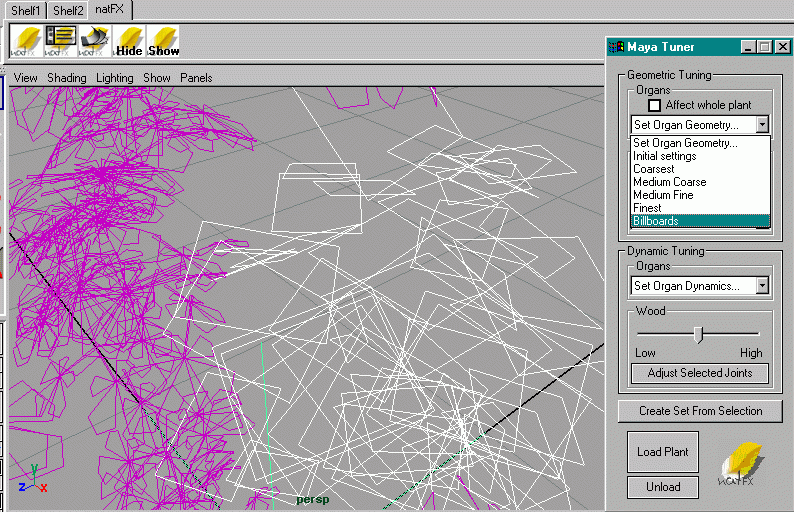The height and width of the screenshot is (512, 794).
Task: Click the natFX Show shelf icon
Action: click(164, 41)
